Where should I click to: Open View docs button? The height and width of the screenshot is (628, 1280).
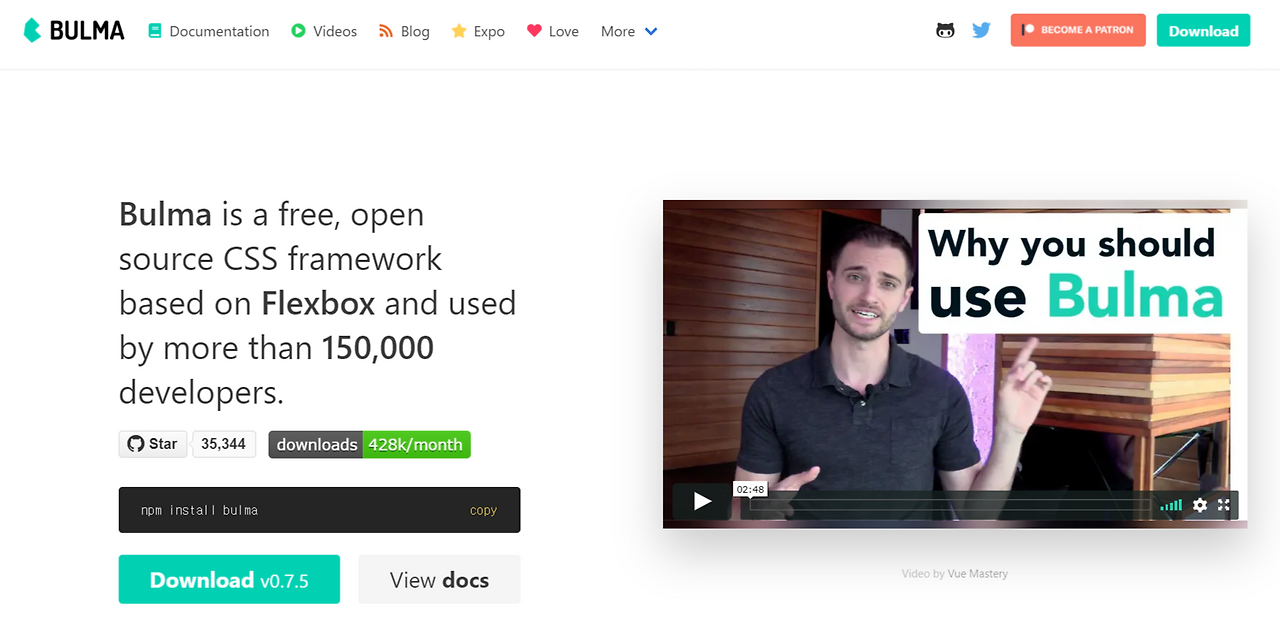[x=439, y=579]
